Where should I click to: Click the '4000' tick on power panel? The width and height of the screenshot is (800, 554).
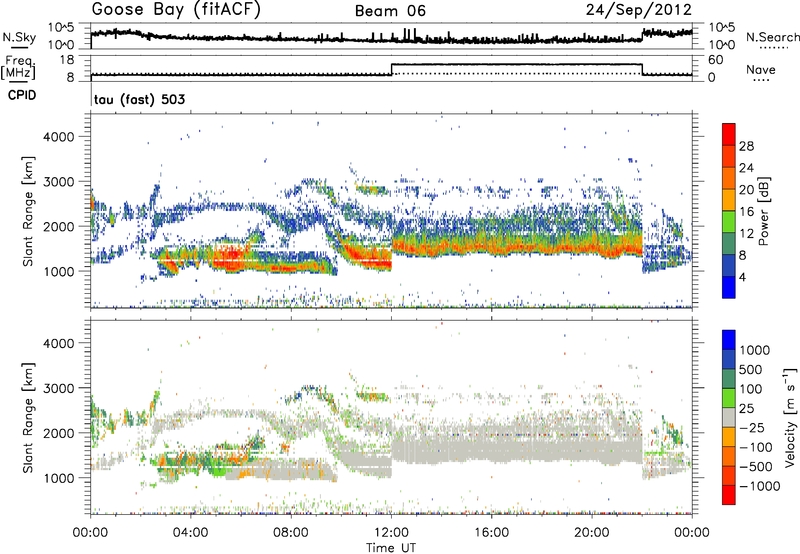tap(59, 137)
